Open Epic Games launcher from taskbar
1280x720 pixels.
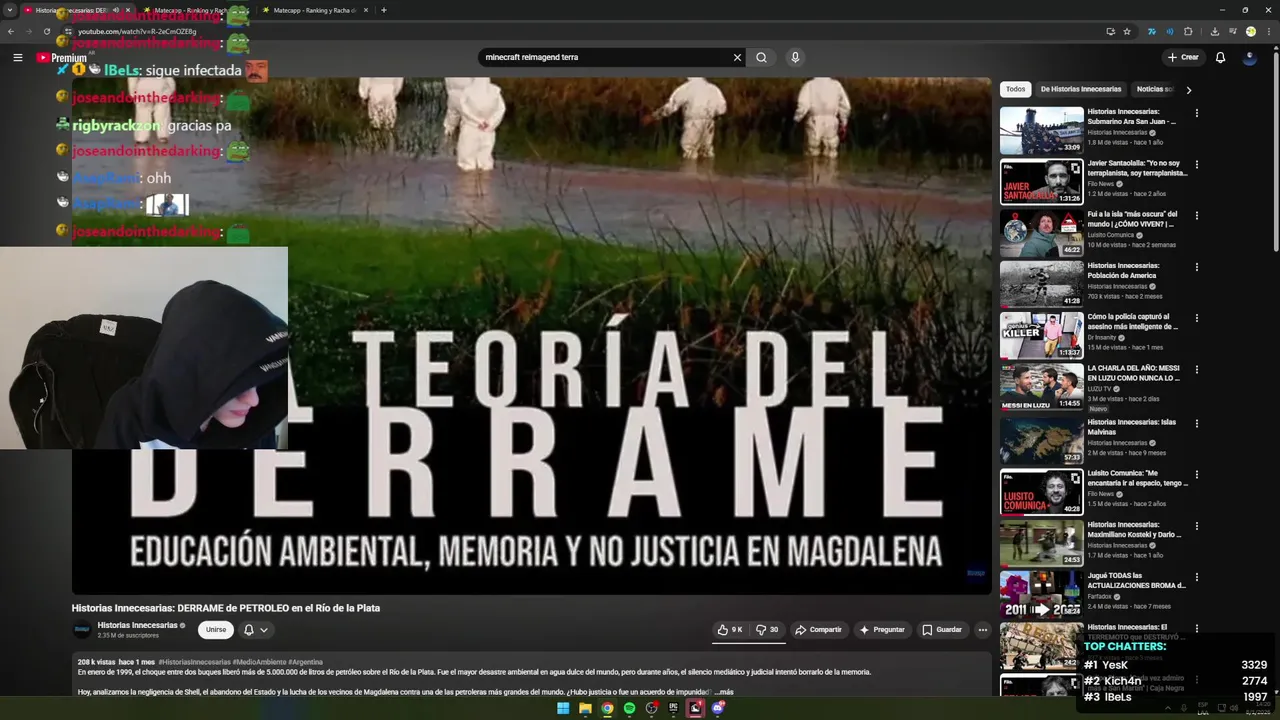point(673,708)
